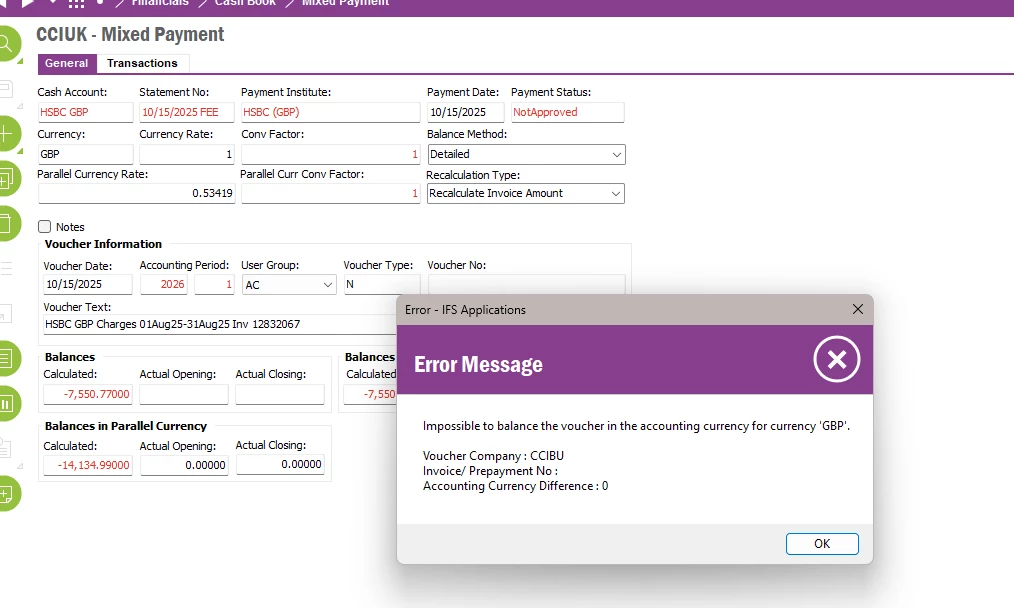Click the Accounting Period number field
Viewport: 1014px width, 608px height.
tap(214, 285)
